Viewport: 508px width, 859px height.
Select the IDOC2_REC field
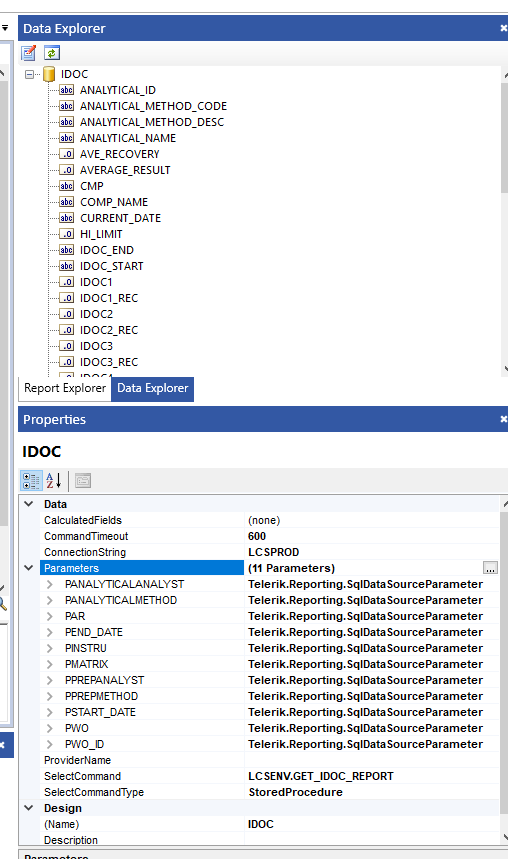click(109, 330)
